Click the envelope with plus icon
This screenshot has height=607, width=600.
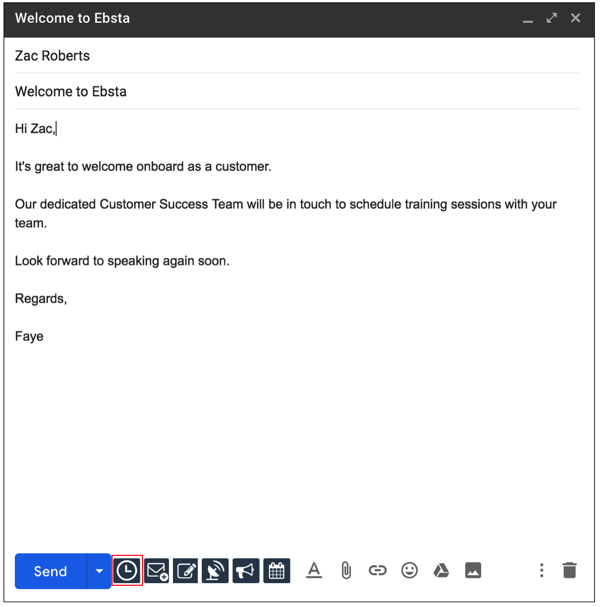coord(157,570)
